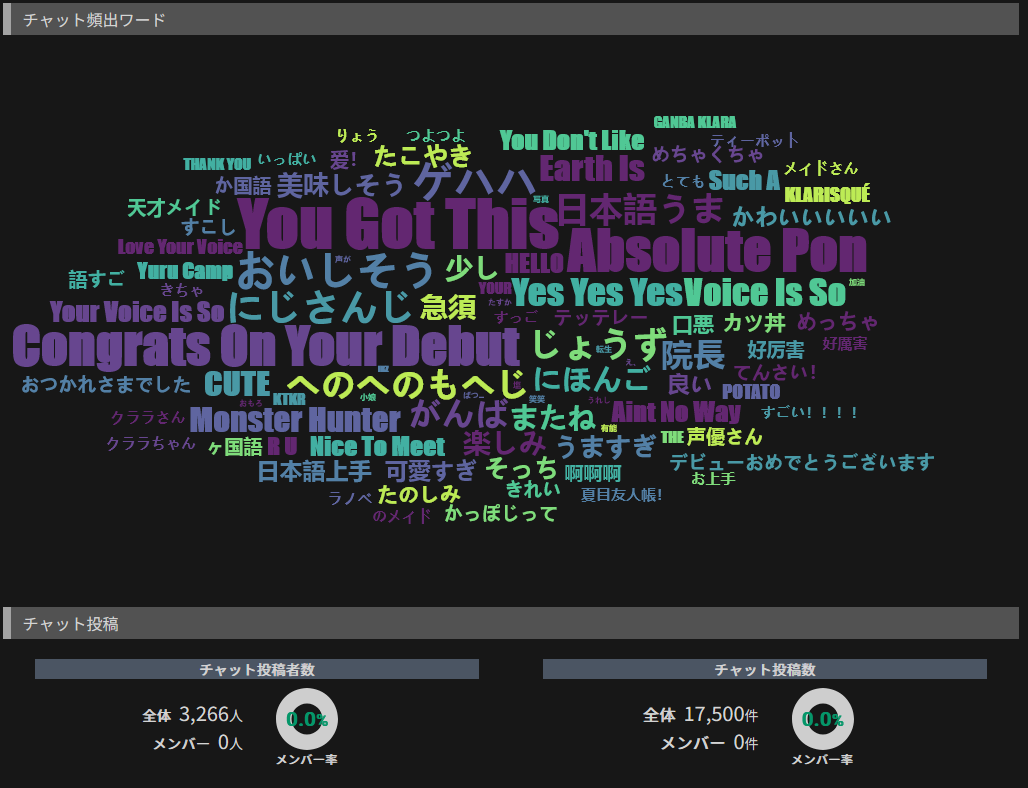Click the word 'うますぎ'
This screenshot has width=1028, height=788.
(x=606, y=446)
